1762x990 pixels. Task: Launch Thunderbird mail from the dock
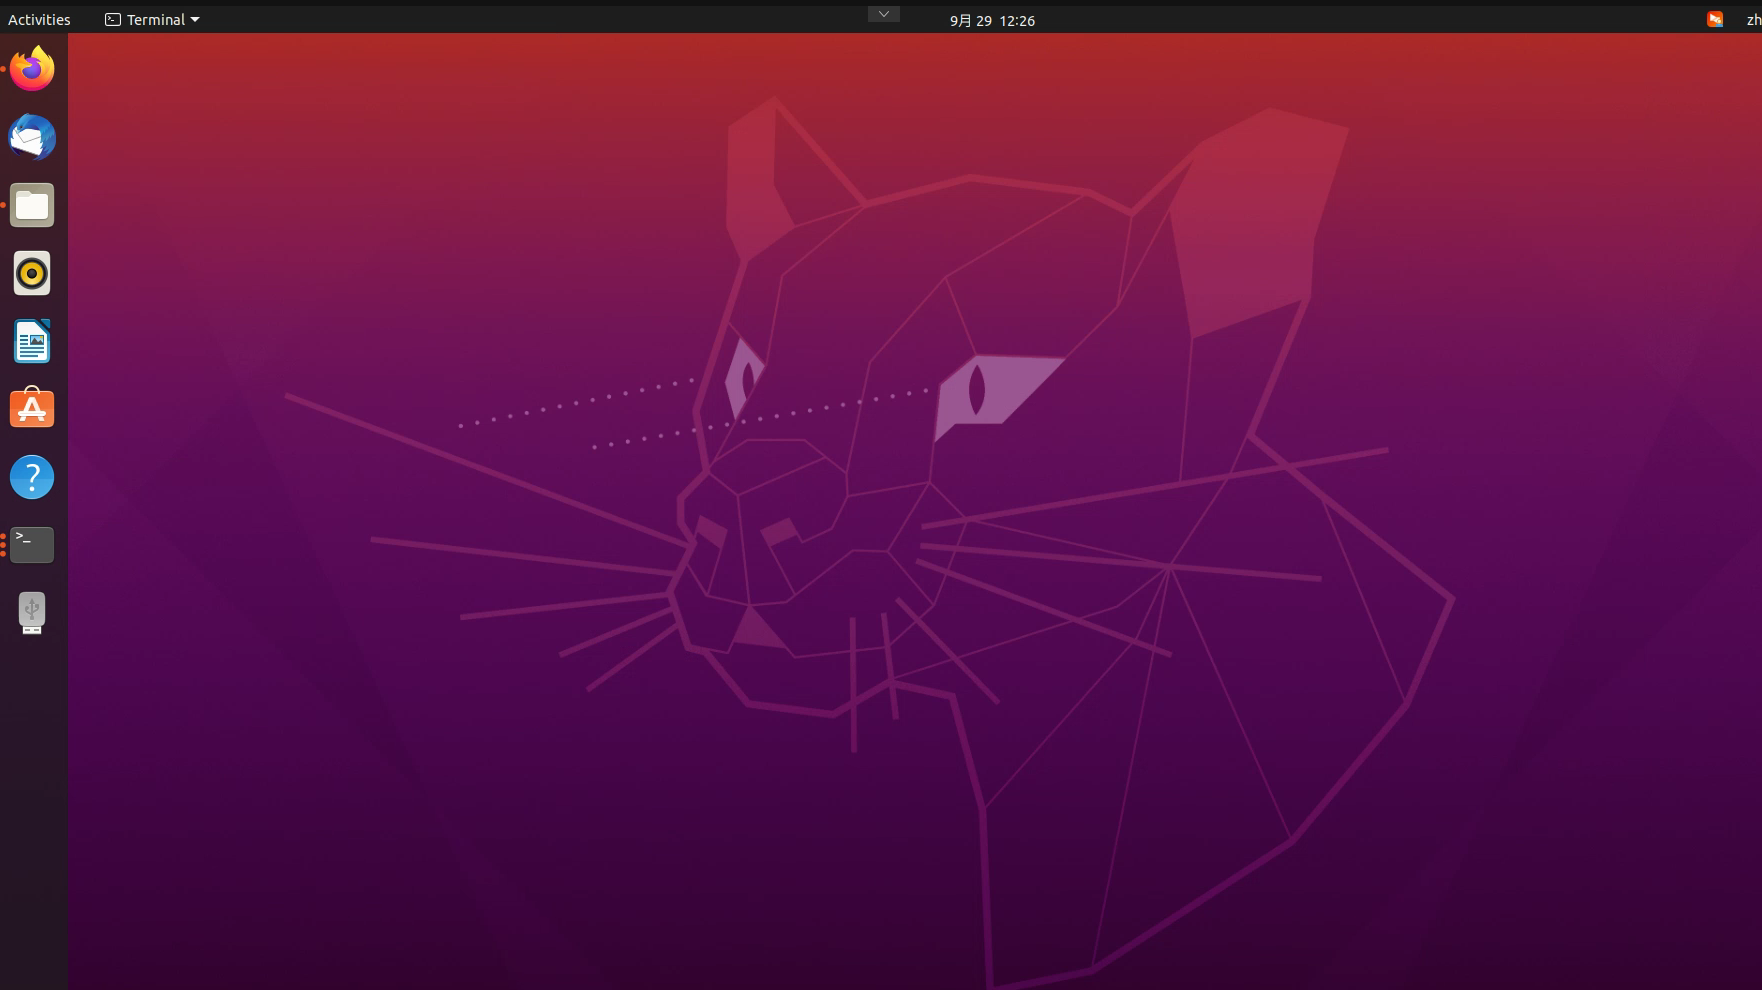click(32, 137)
